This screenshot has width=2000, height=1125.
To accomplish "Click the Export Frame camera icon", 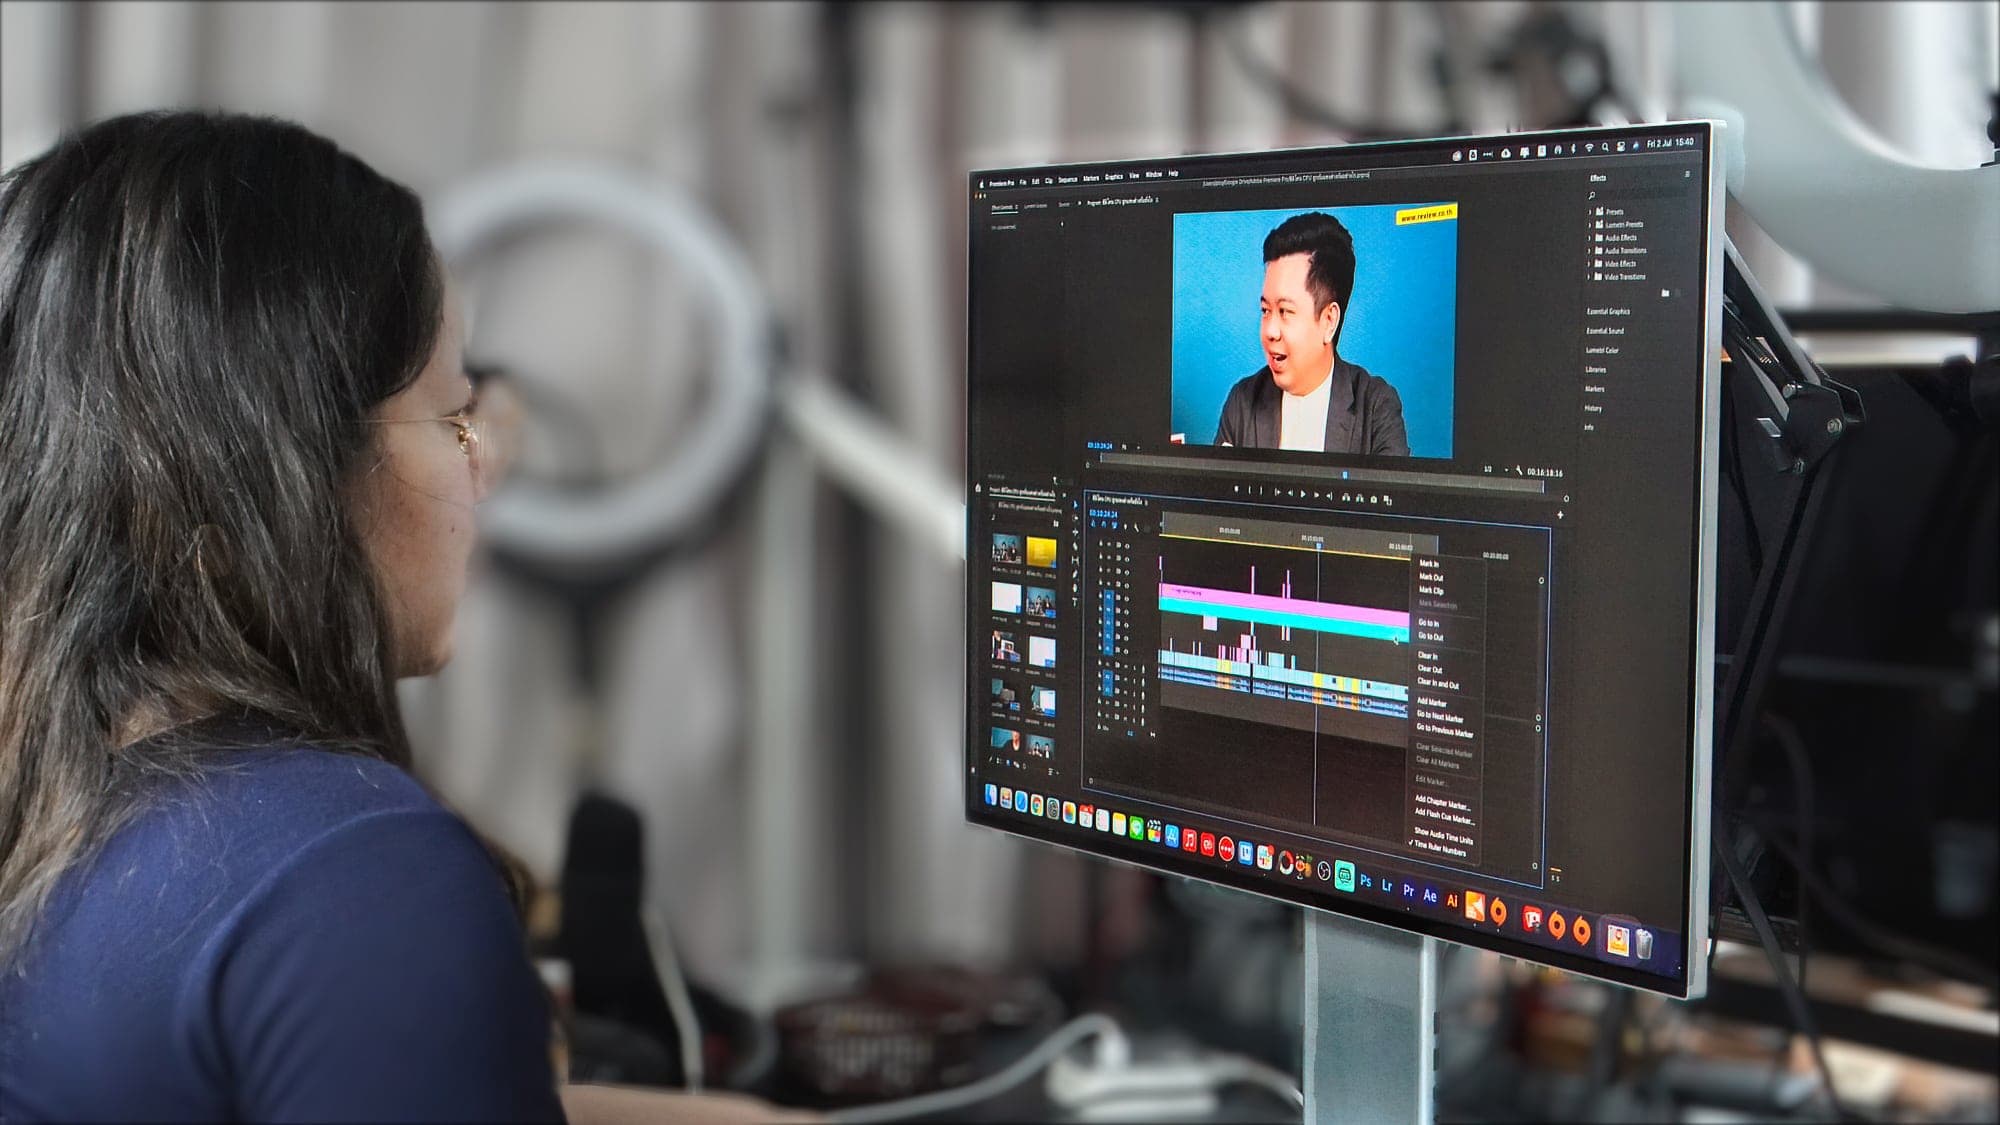I will pos(1374,498).
